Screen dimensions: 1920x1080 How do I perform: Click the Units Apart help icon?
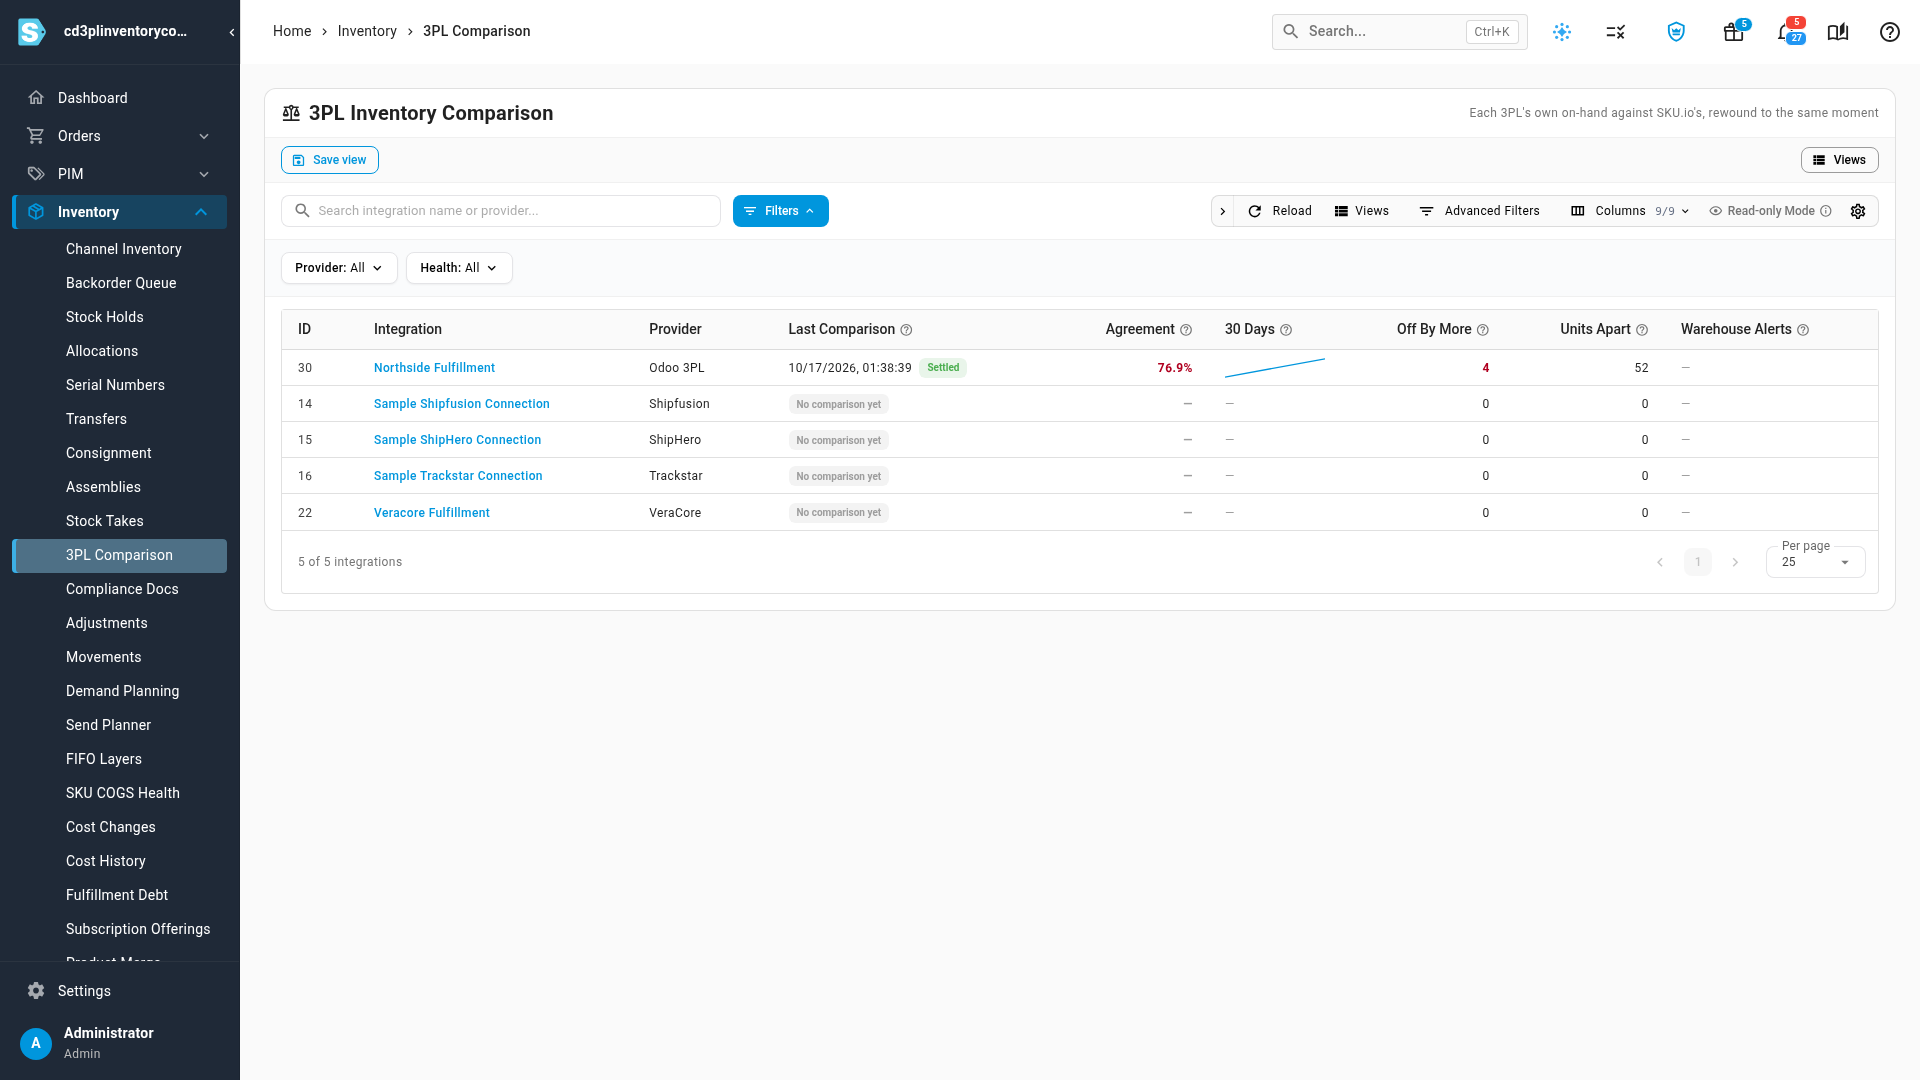(1642, 330)
